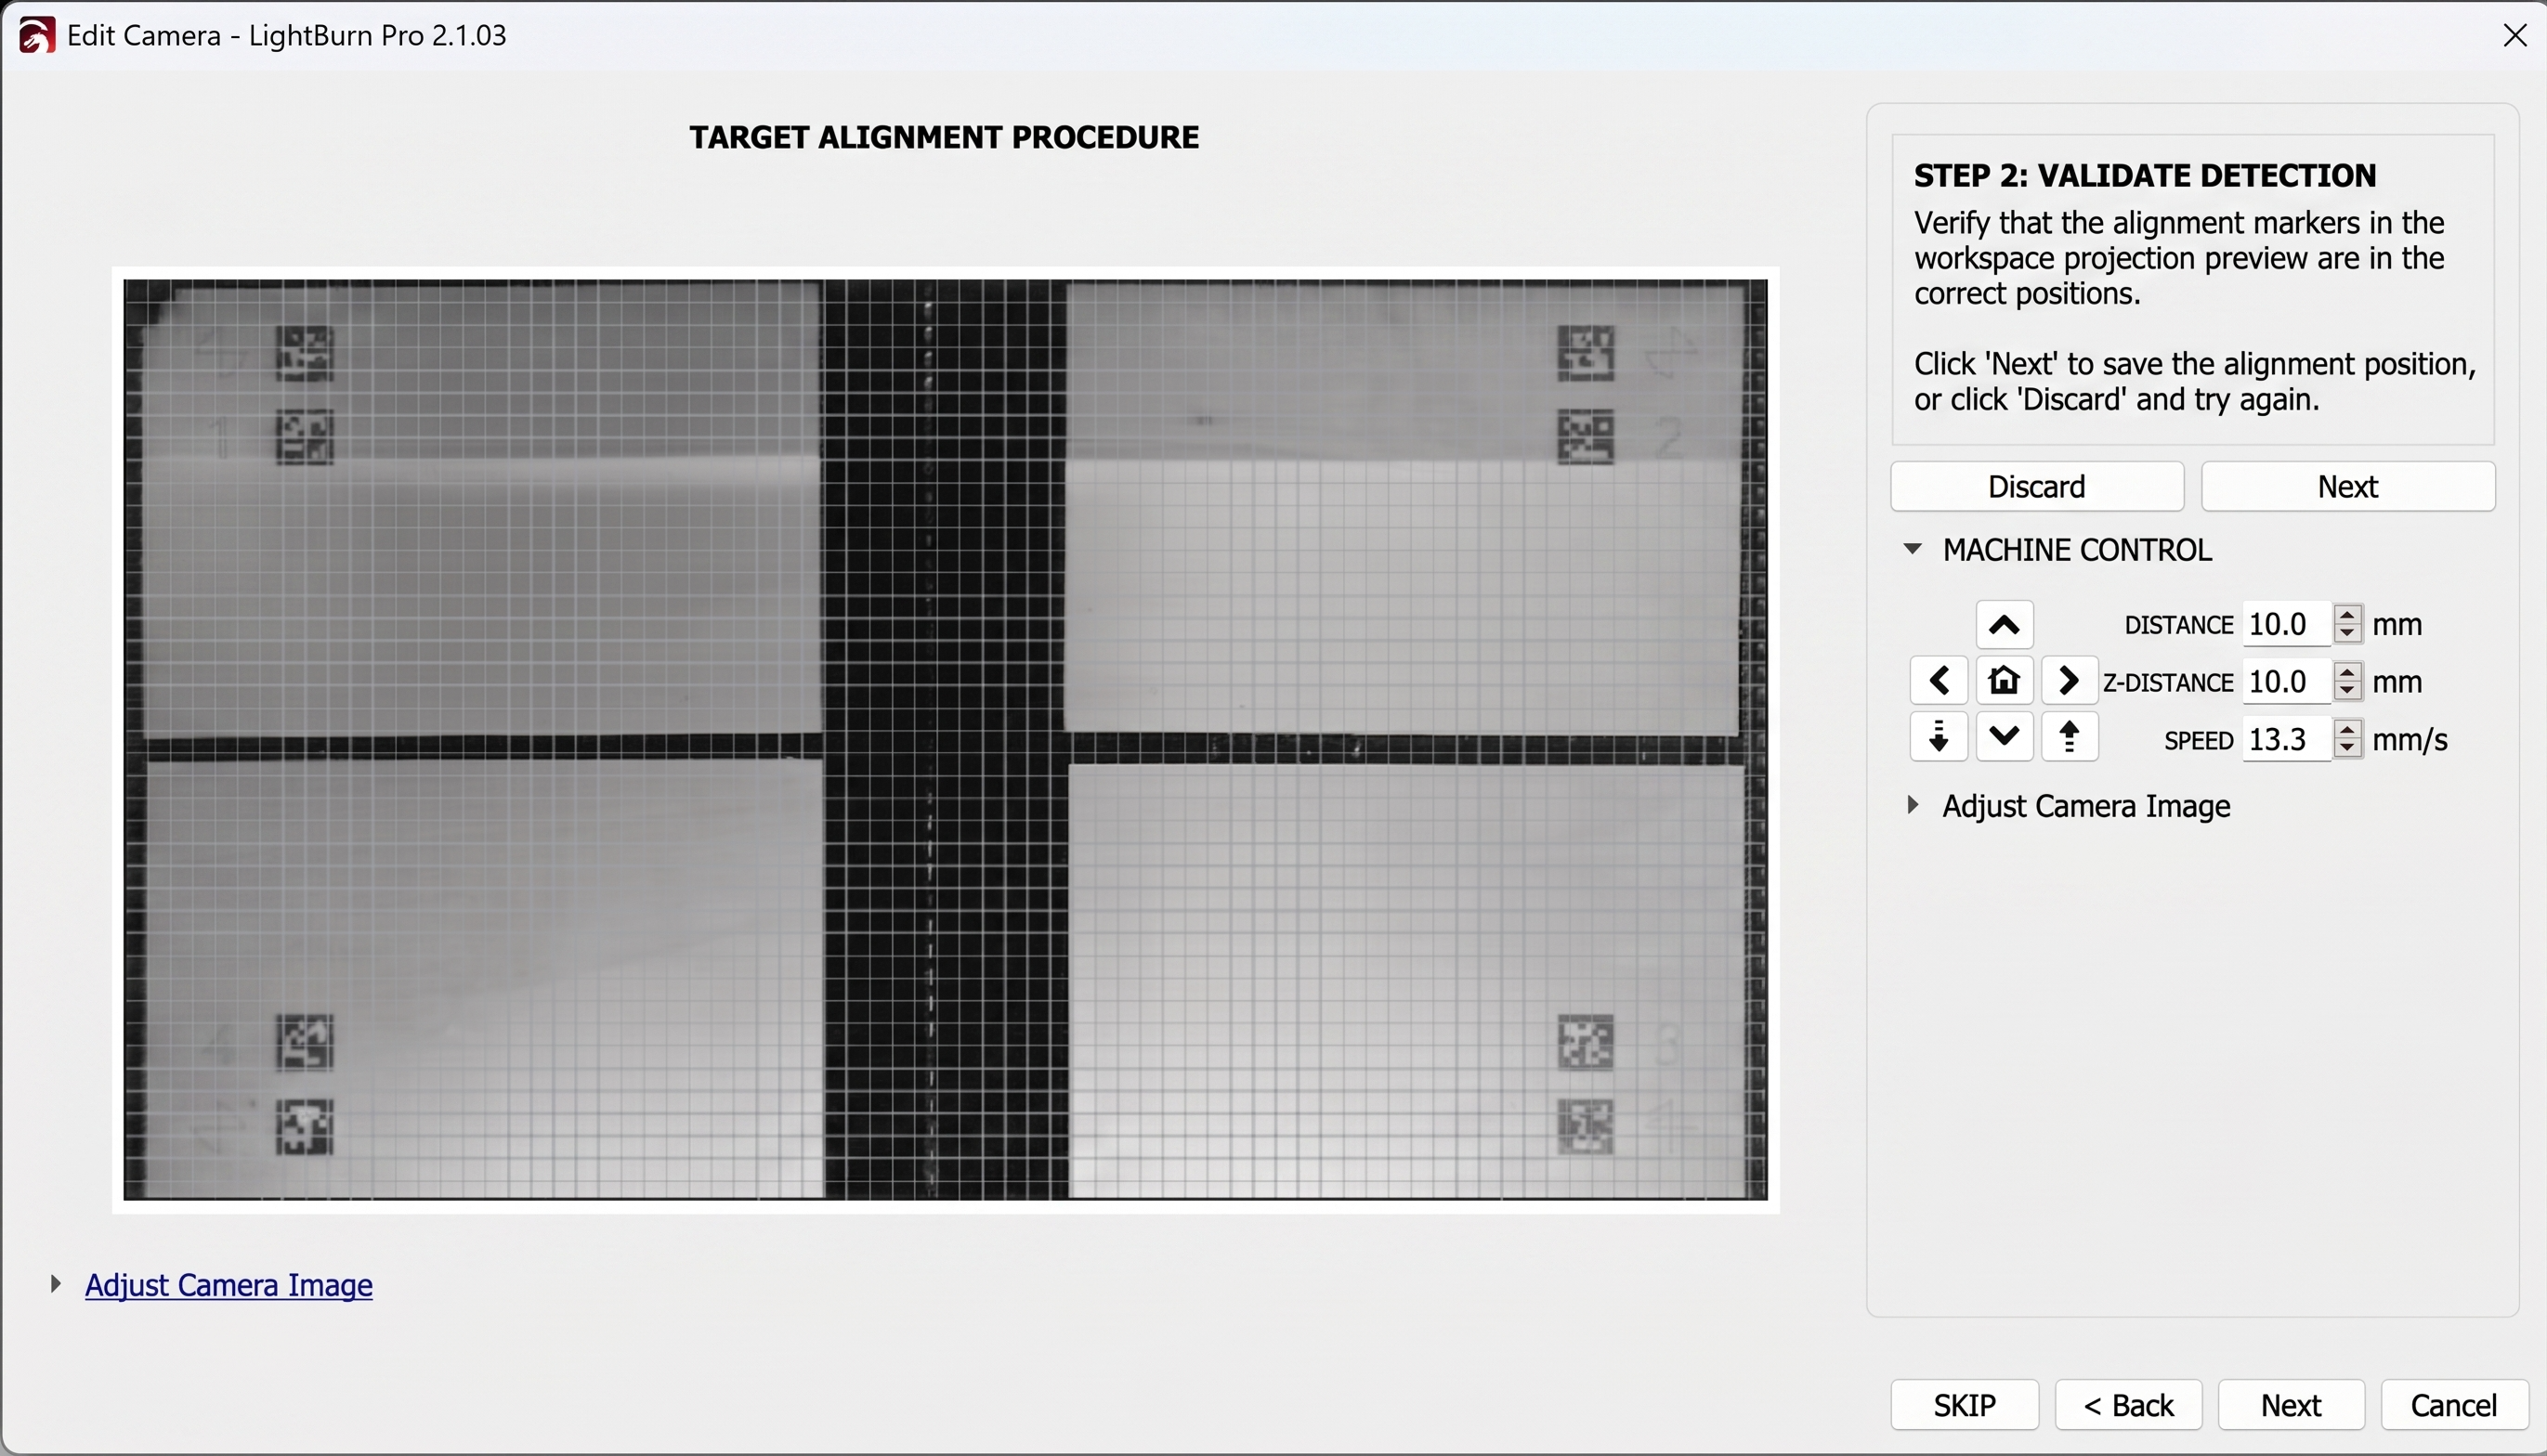Jog the laser head right
The width and height of the screenshot is (2547, 1456).
click(2069, 681)
